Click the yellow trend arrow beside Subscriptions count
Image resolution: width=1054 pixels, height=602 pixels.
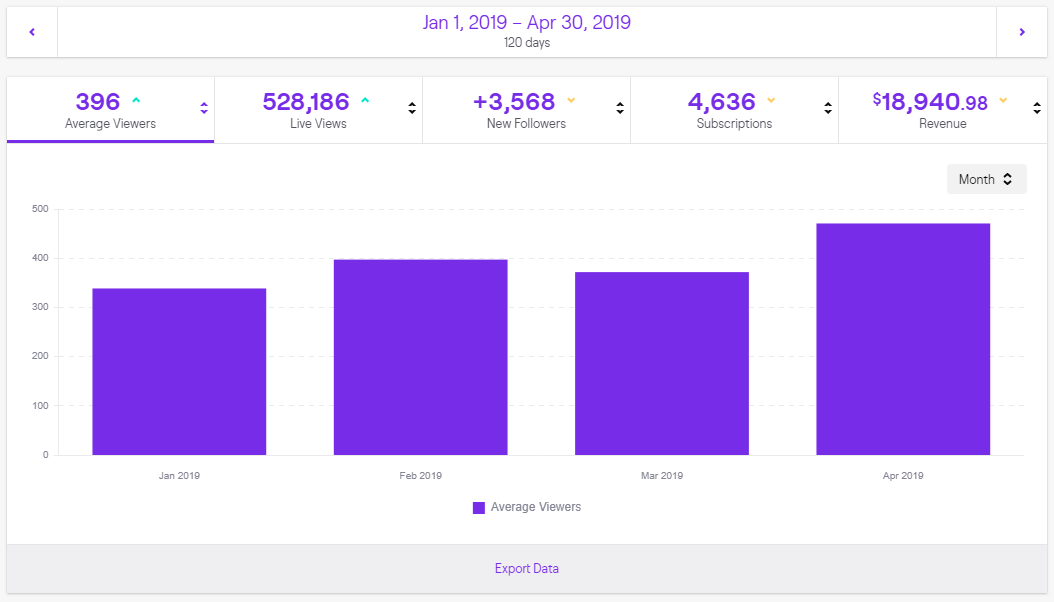click(771, 101)
